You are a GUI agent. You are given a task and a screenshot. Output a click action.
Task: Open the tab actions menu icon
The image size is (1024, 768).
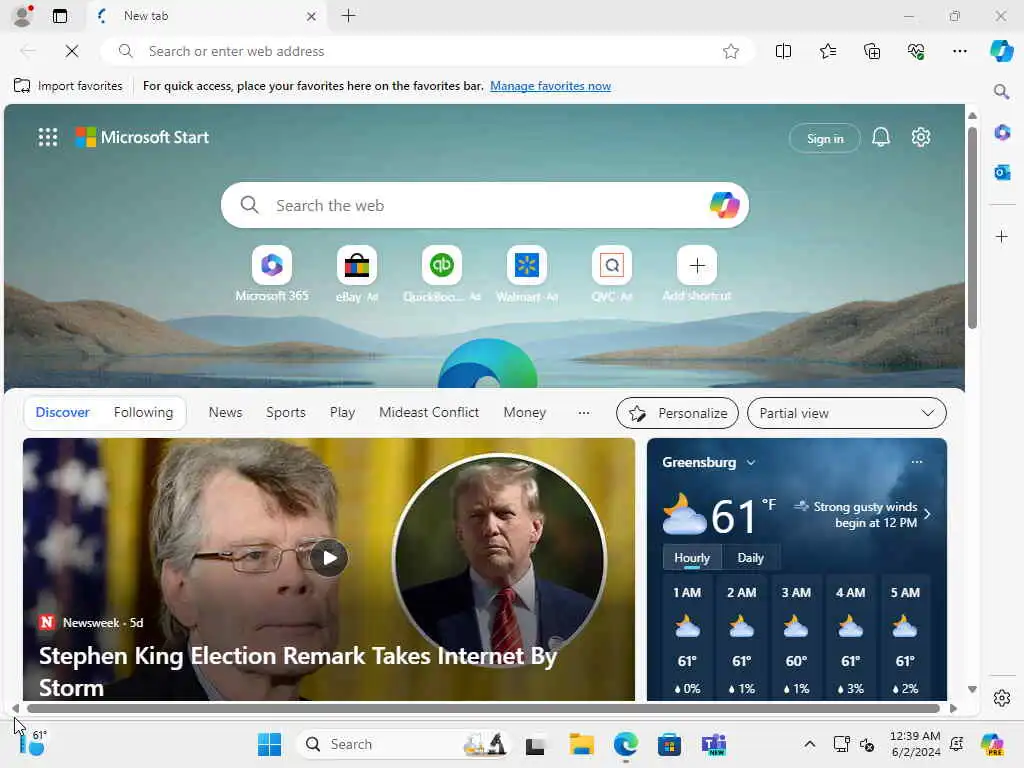click(60, 16)
